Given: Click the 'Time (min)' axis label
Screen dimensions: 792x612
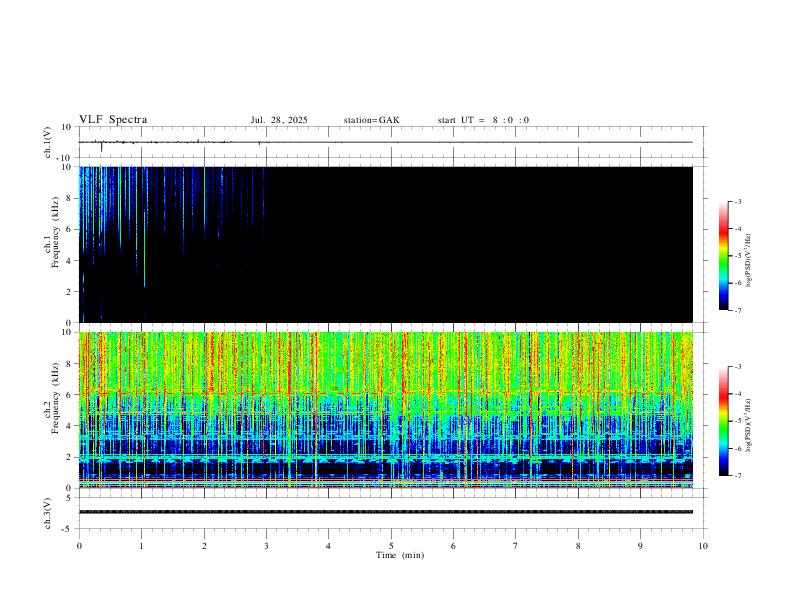Looking at the screenshot, I should point(400,555).
